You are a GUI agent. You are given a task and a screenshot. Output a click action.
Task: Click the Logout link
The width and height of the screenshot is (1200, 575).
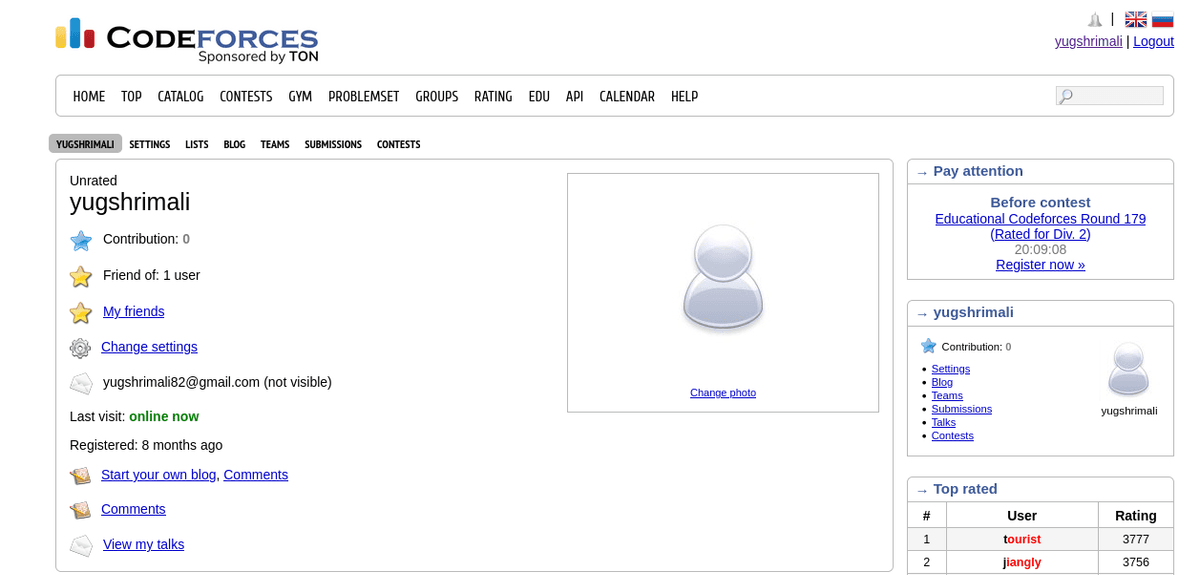pyautogui.click(x=1153, y=41)
